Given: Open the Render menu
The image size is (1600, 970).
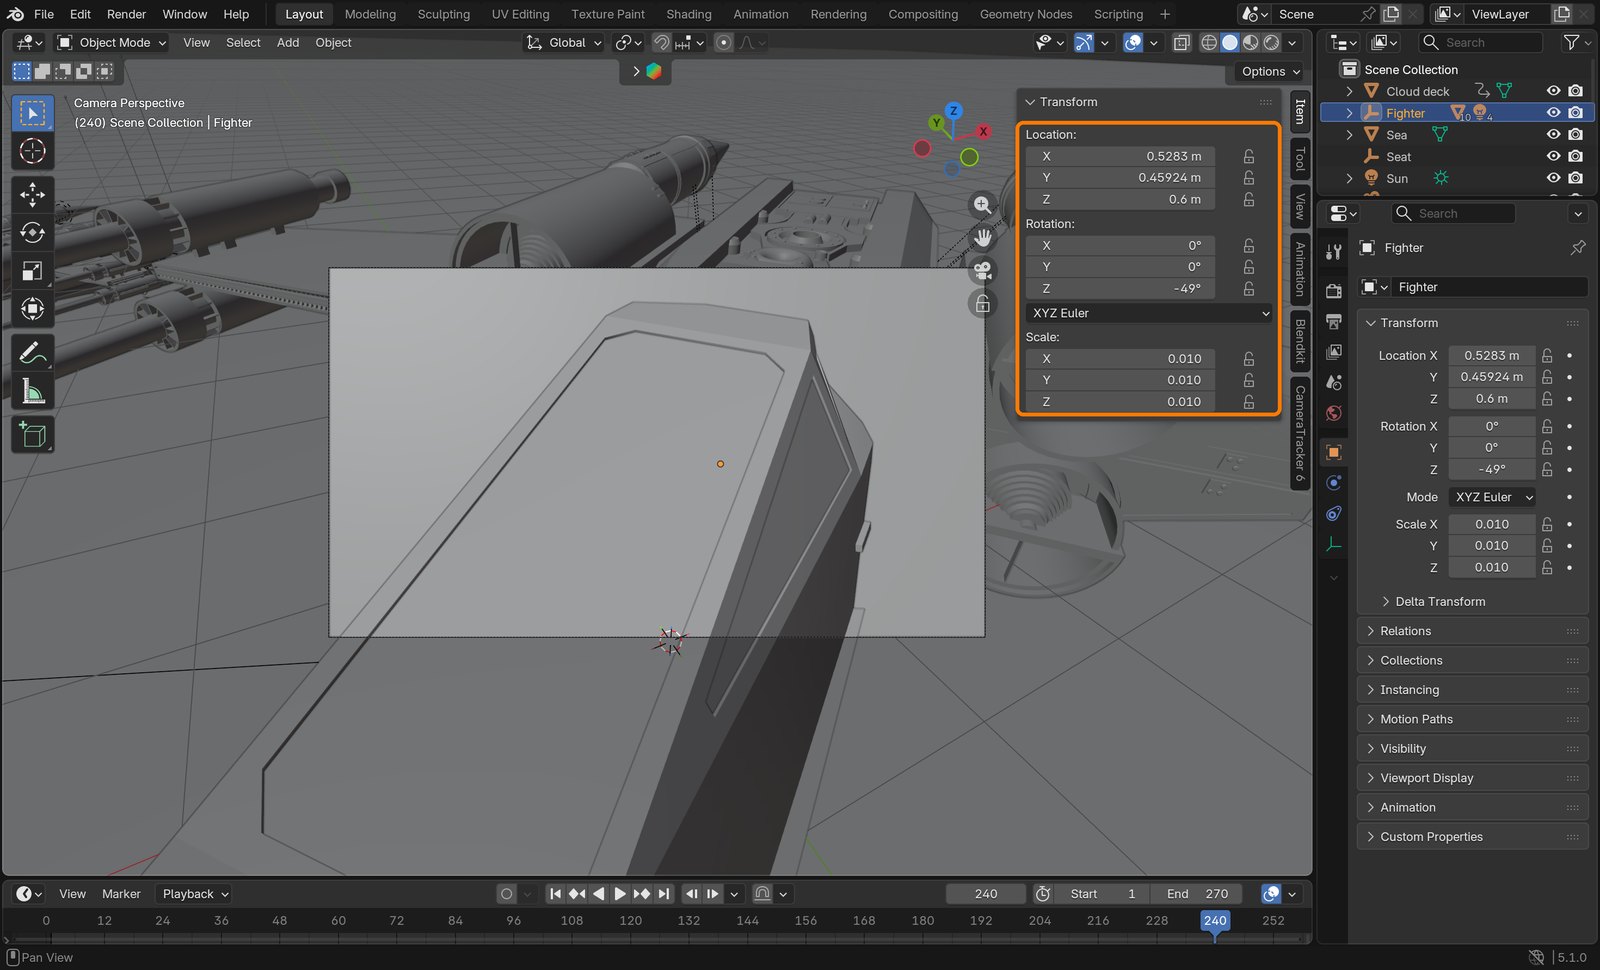Looking at the screenshot, I should [x=126, y=14].
